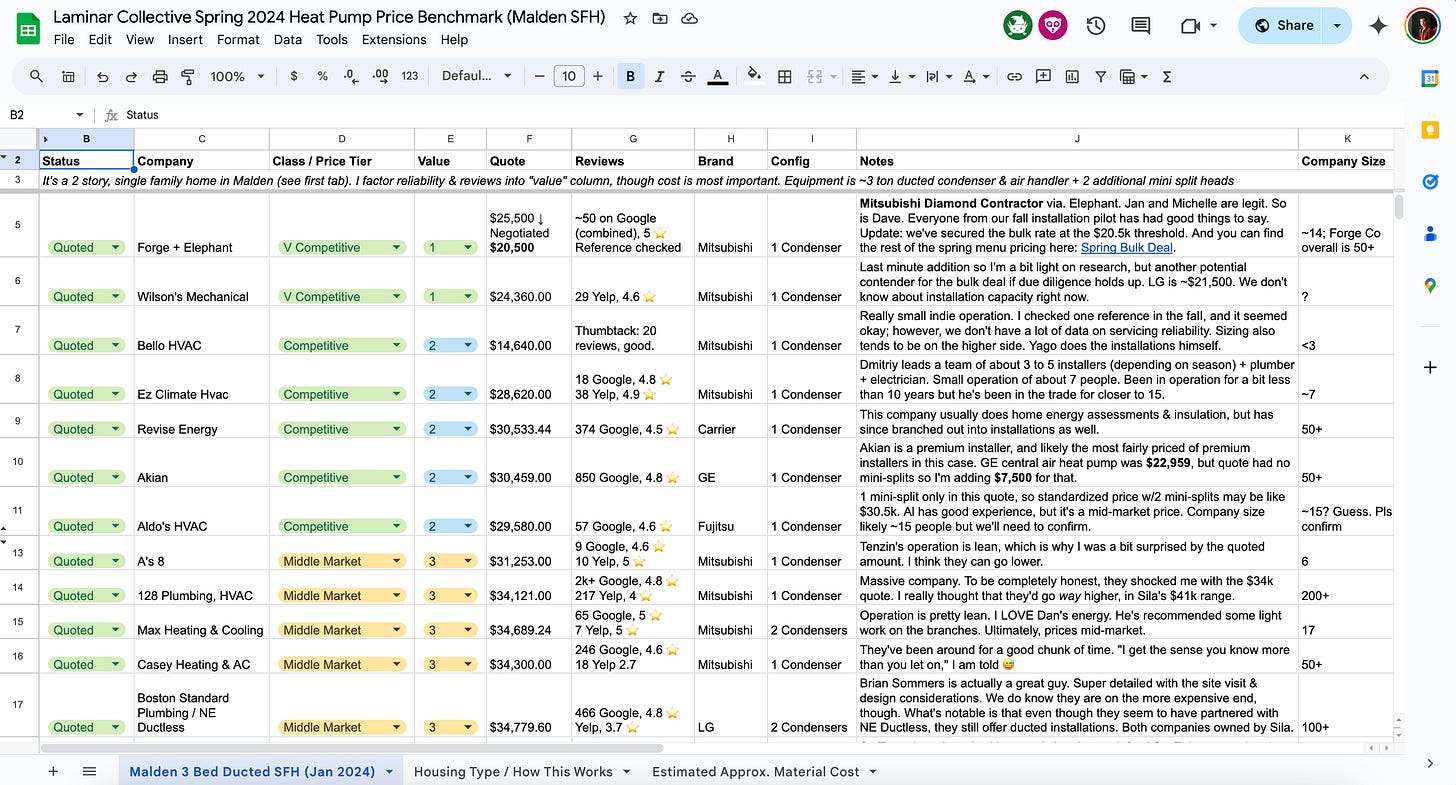Open the Name box dropdown arrow
The width and height of the screenshot is (1456, 785).
click(x=80, y=115)
